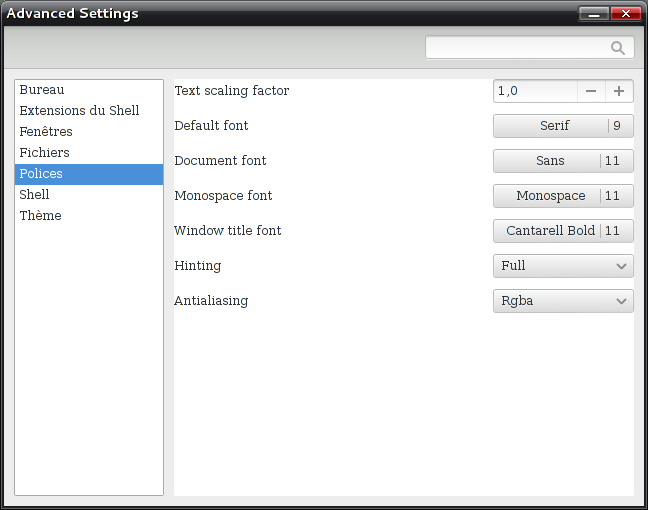Expand the Hinting dropdown
Image resolution: width=648 pixels, height=510 pixels.
pos(563,266)
